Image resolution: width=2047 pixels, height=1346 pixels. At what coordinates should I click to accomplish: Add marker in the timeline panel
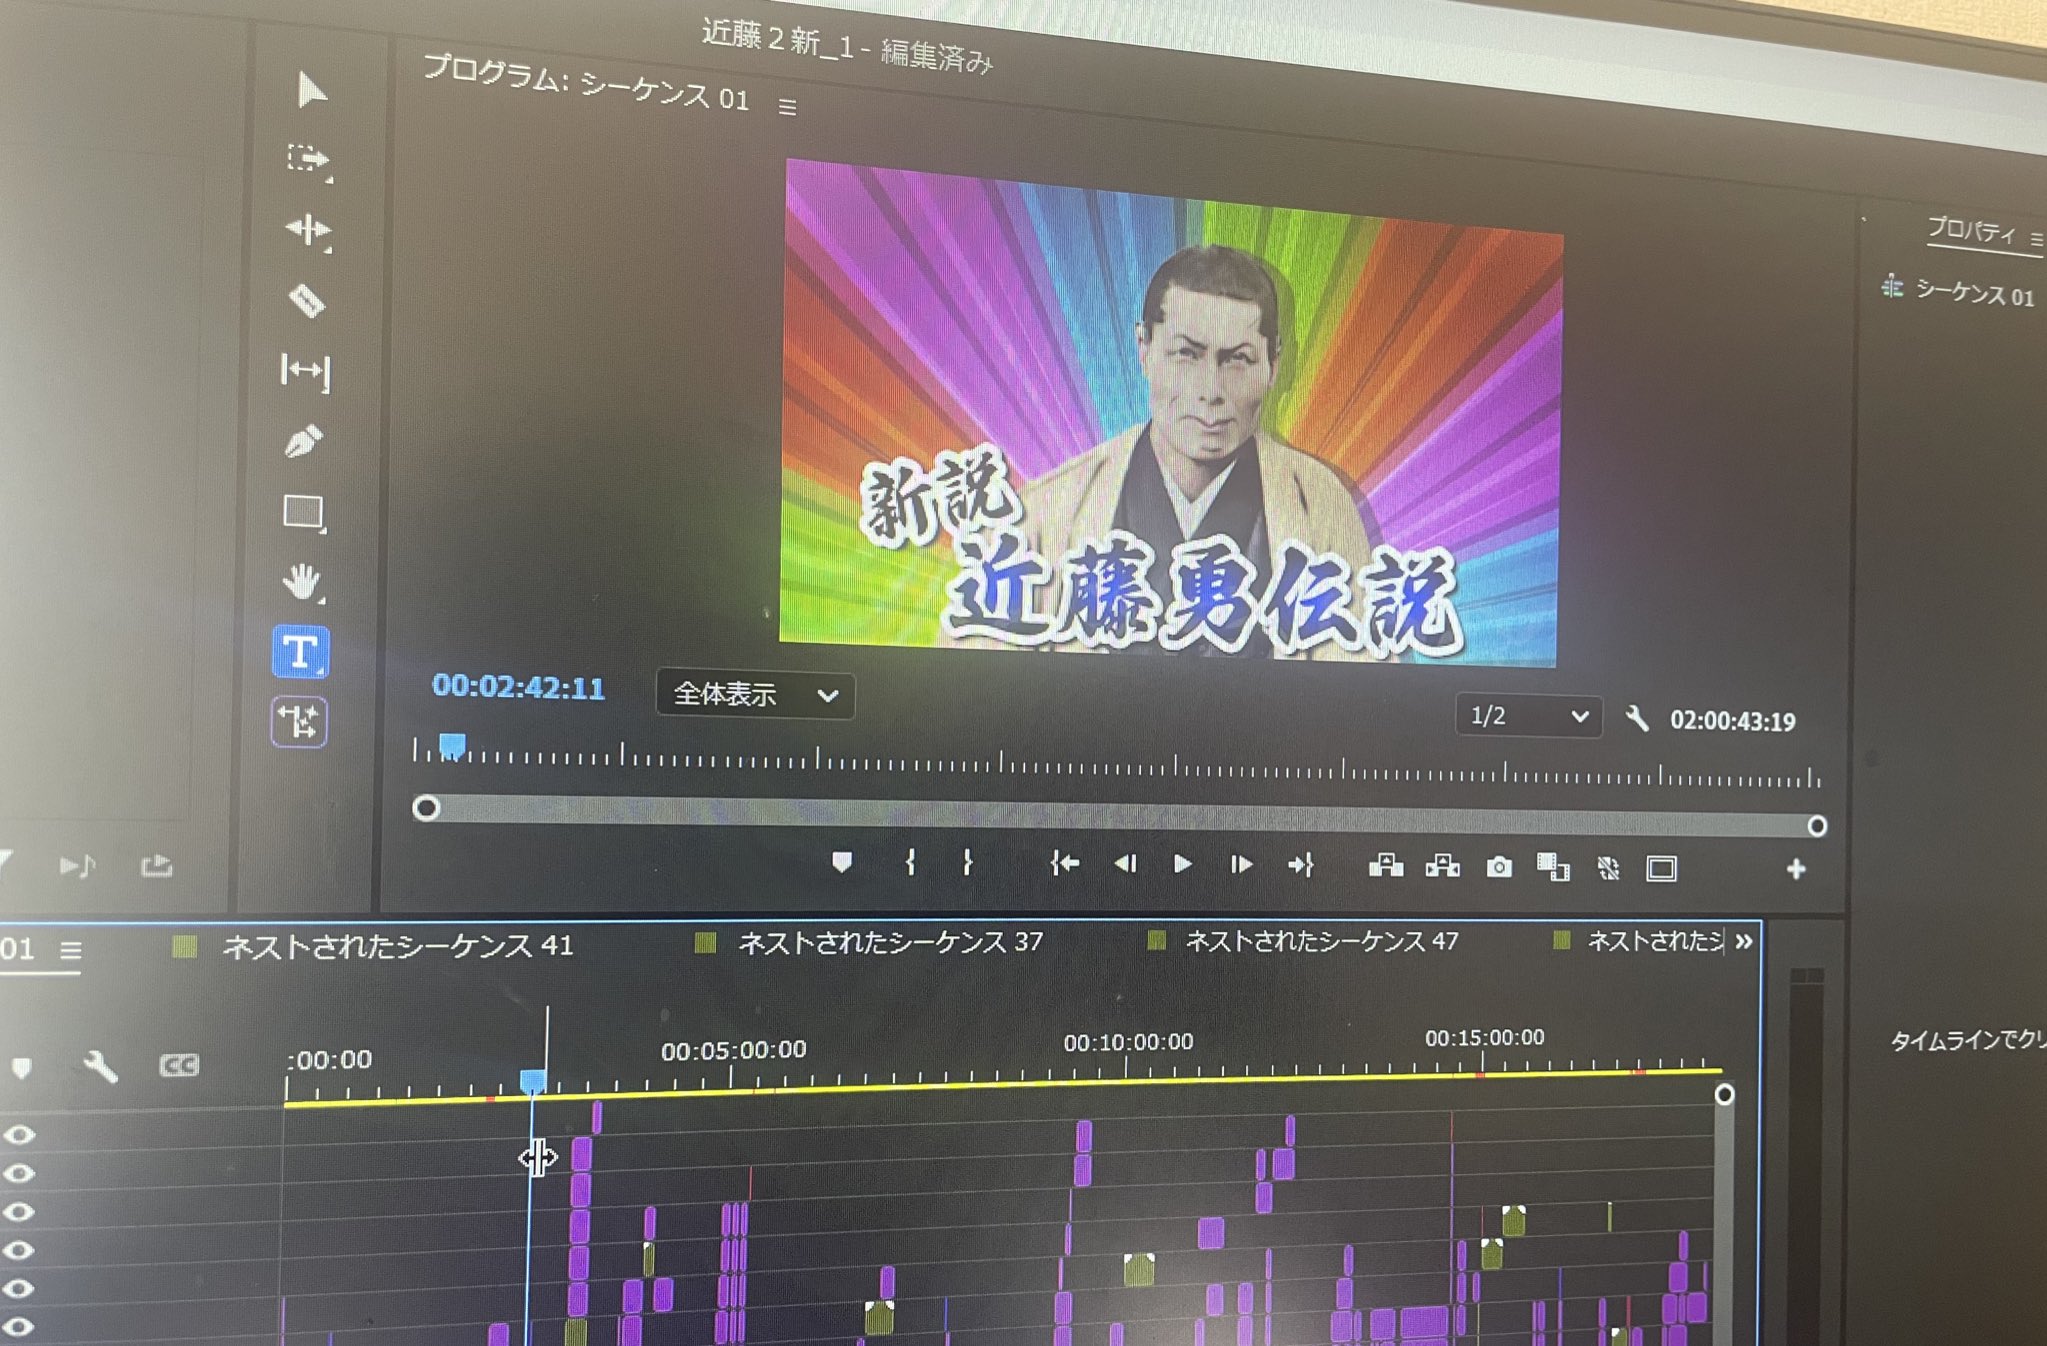[22, 1069]
